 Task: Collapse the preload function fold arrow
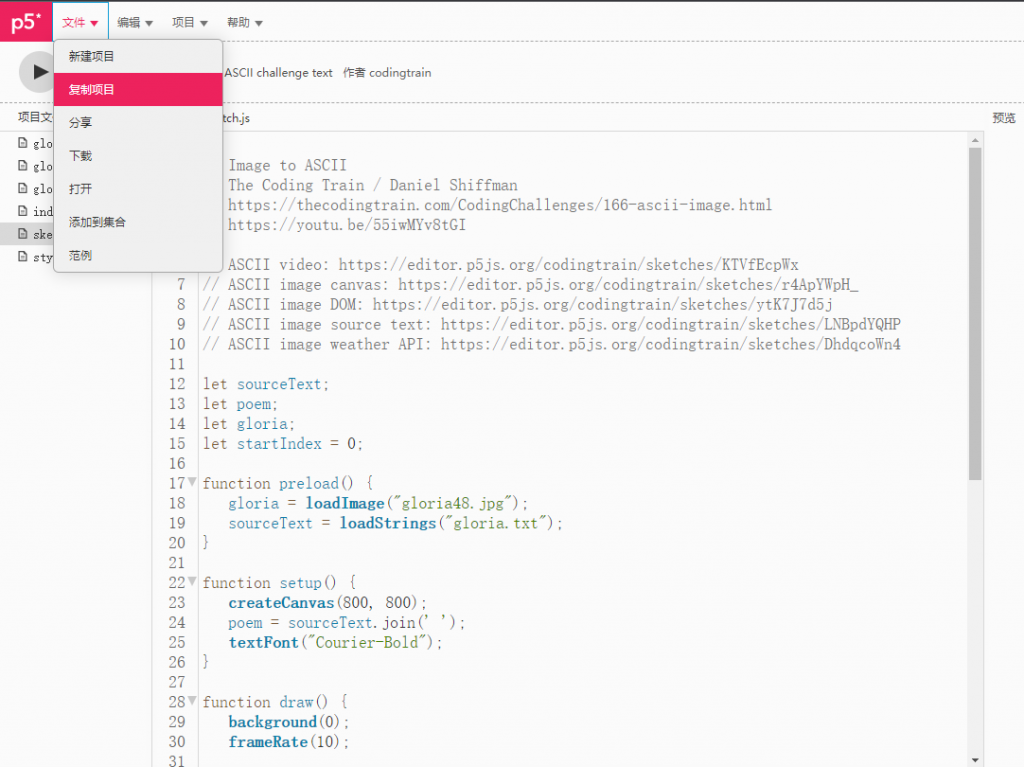[192, 483]
